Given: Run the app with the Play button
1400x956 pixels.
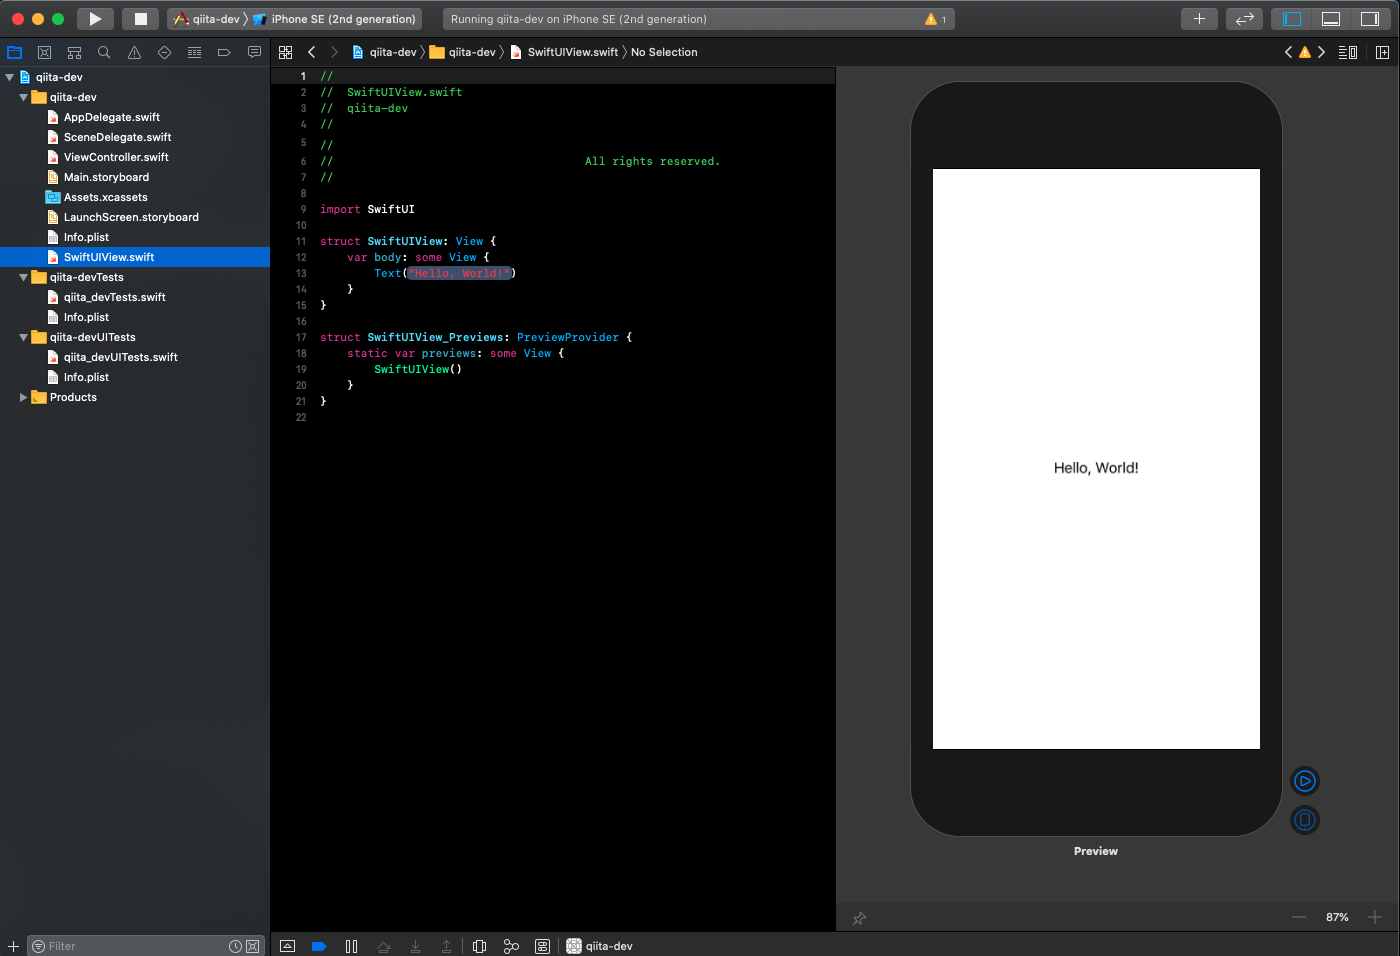Looking at the screenshot, I should click(95, 19).
